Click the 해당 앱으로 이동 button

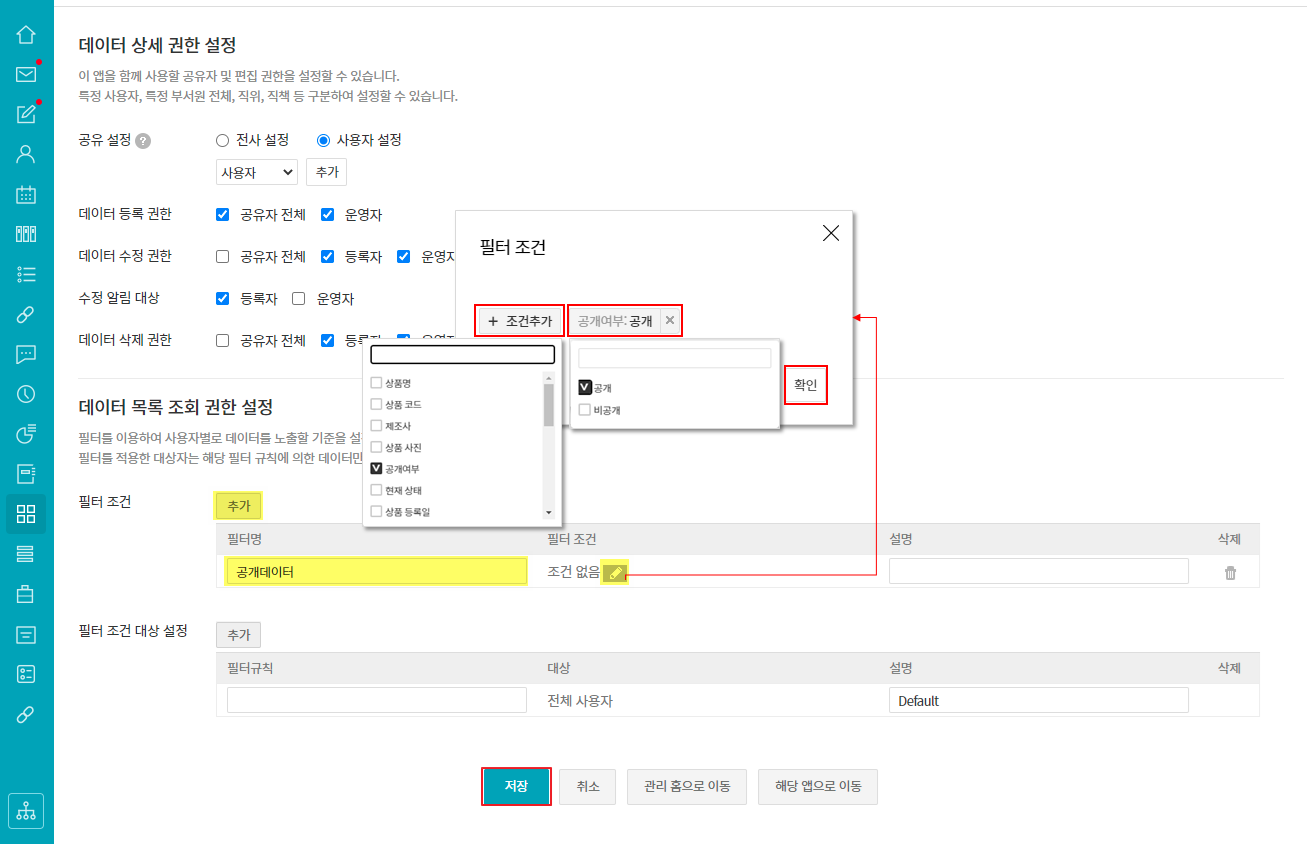coord(817,787)
